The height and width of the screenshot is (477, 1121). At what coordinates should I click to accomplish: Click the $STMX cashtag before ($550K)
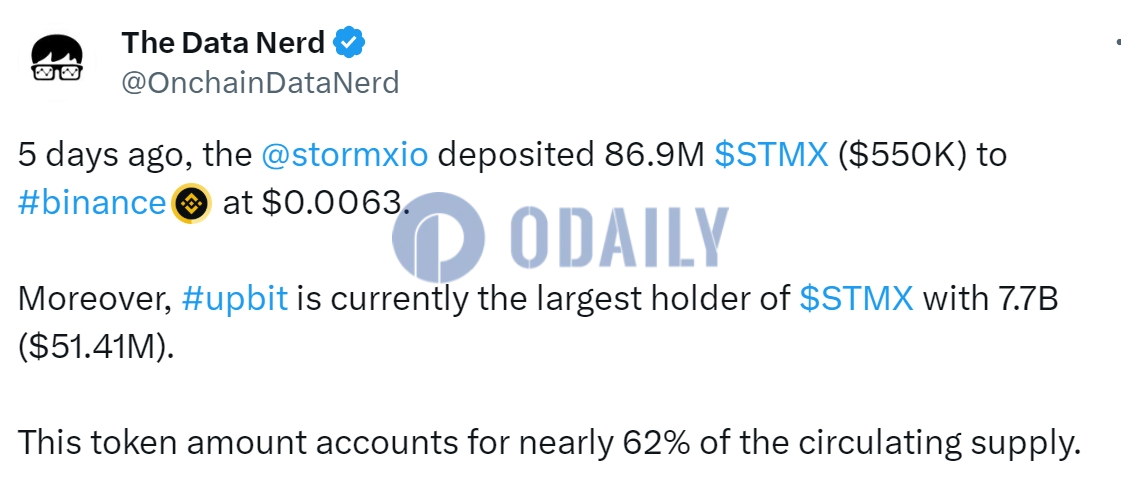click(771, 156)
